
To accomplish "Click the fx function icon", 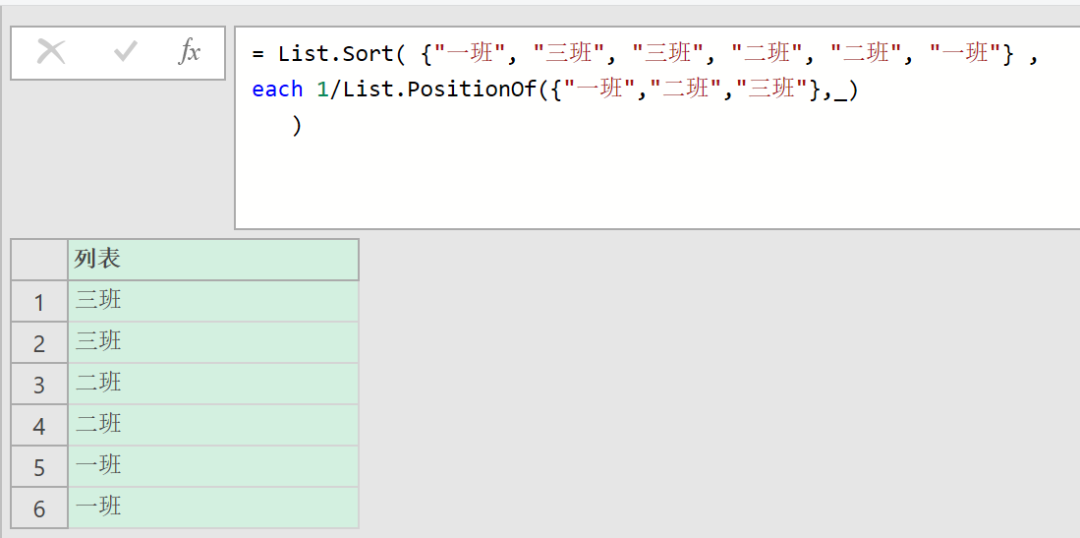I will (189, 52).
